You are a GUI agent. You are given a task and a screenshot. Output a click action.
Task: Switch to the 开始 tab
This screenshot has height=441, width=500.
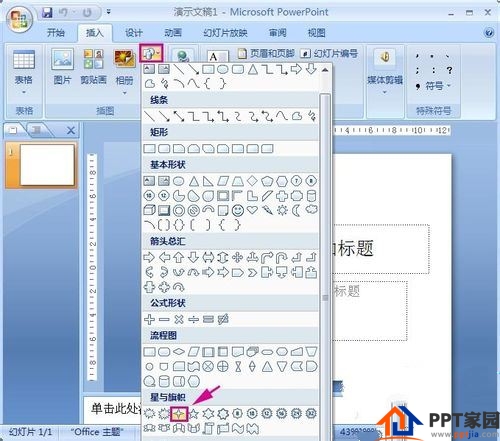click(x=56, y=33)
